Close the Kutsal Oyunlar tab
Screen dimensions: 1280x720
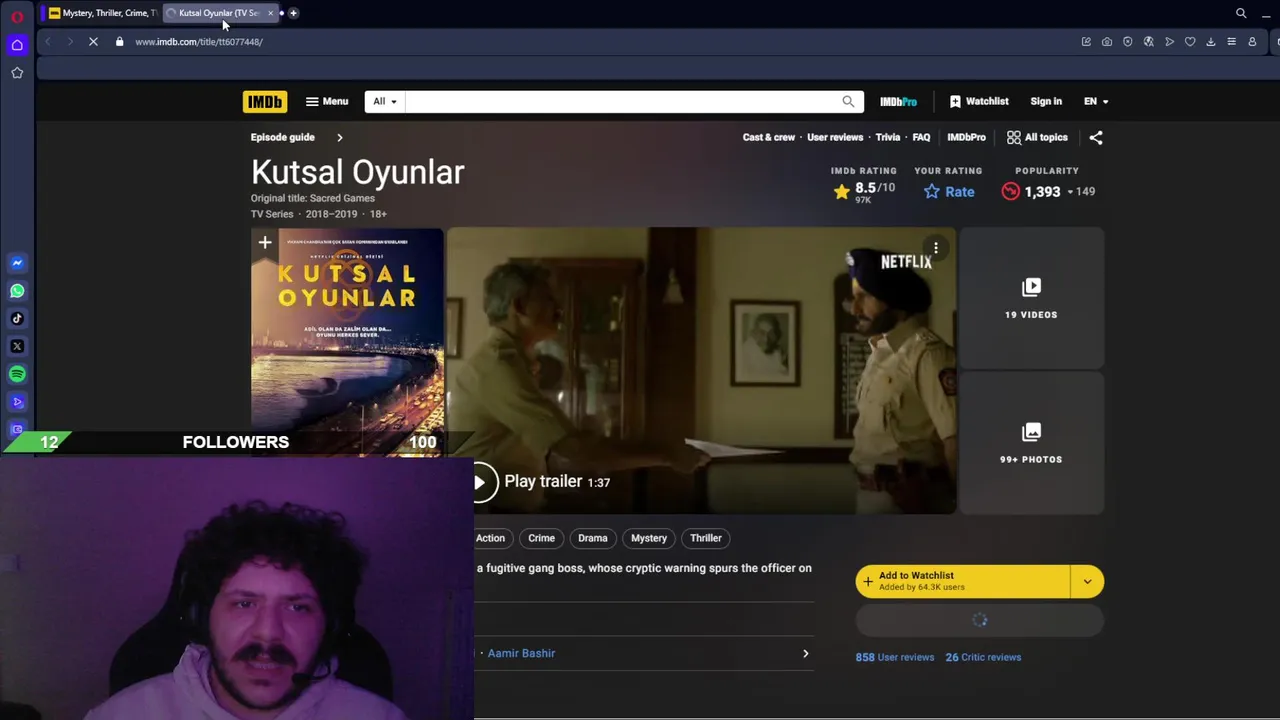point(270,13)
